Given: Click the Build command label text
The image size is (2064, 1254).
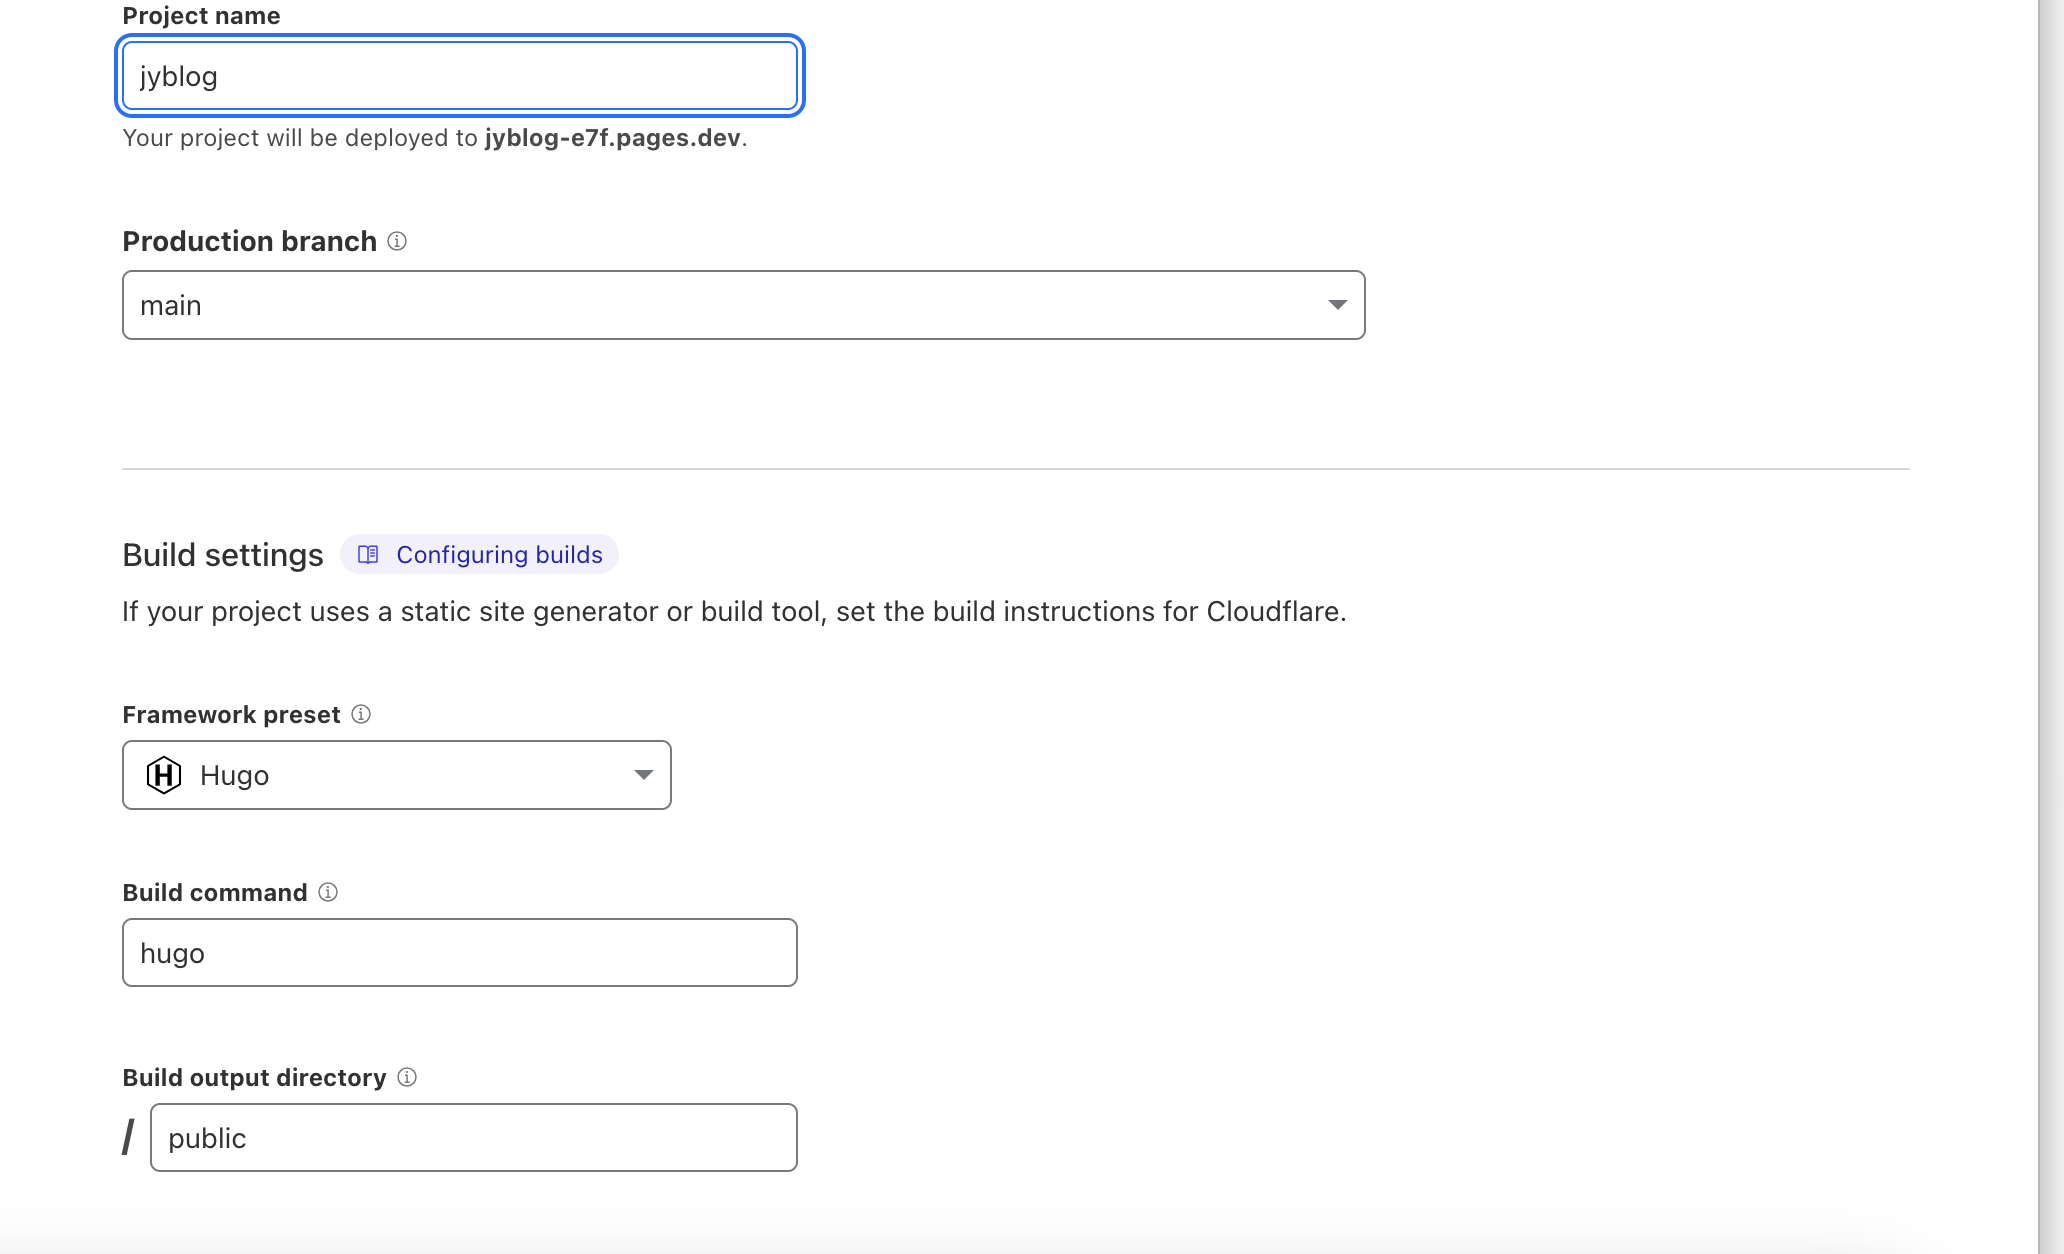Looking at the screenshot, I should (214, 893).
